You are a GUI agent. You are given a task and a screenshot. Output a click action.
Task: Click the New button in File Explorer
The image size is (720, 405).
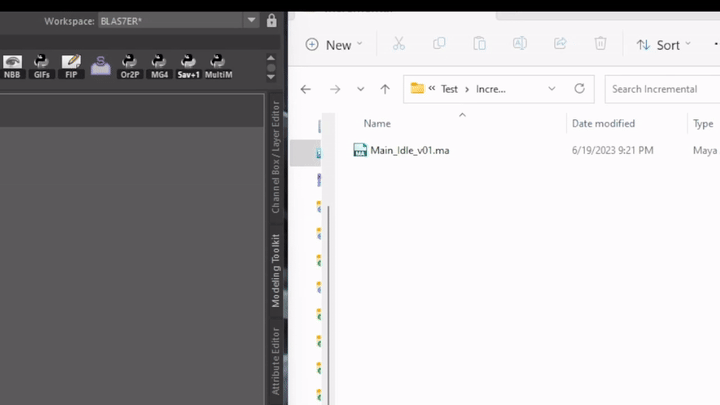tap(334, 45)
